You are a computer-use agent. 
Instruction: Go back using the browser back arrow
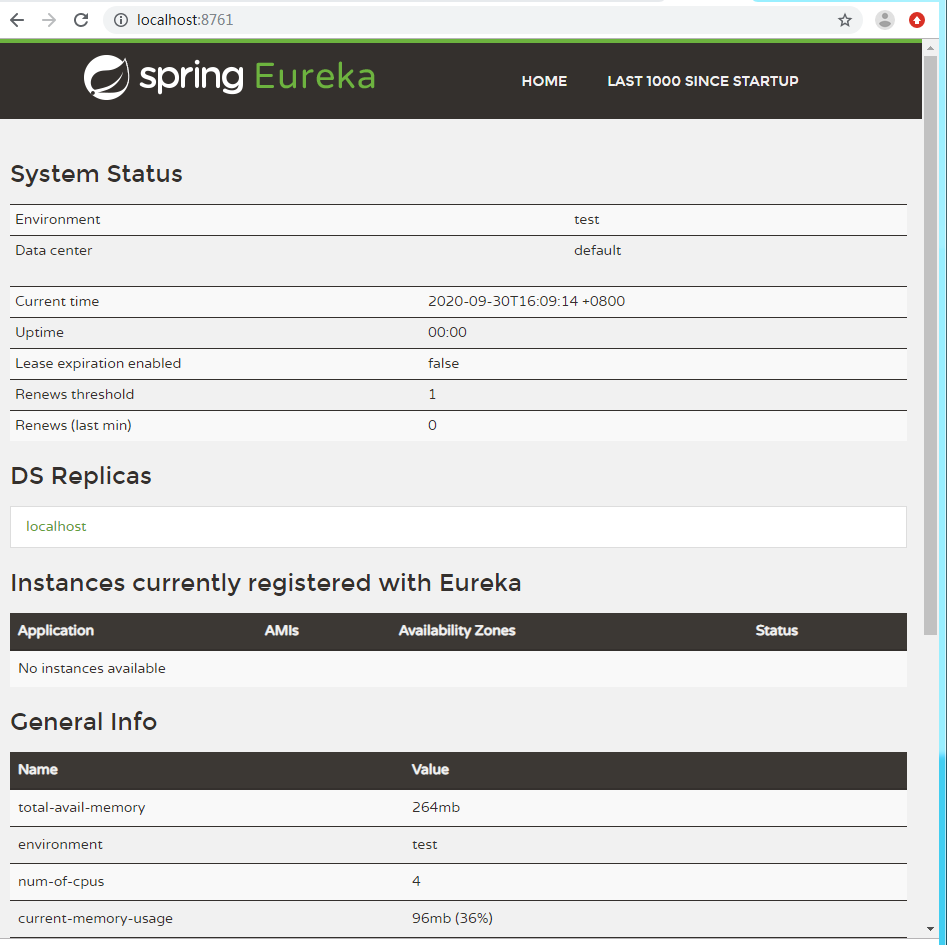click(x=18, y=20)
